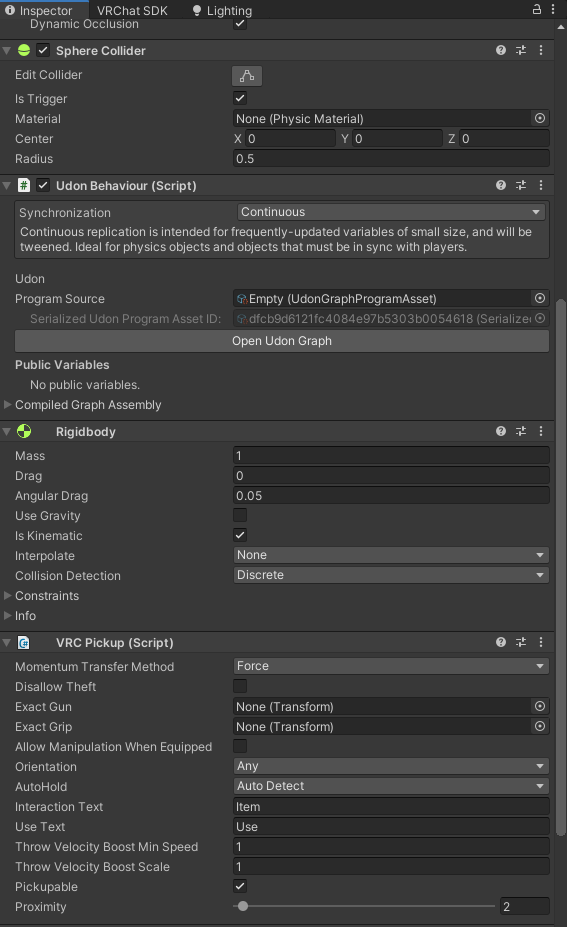Screen dimensions: 567x927
Task: Open the Collision Detection dropdown
Action: pos(391,575)
